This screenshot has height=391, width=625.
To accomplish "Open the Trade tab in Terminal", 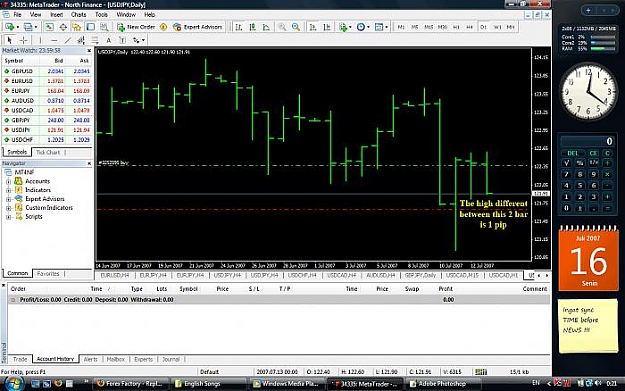I will (x=20, y=359).
